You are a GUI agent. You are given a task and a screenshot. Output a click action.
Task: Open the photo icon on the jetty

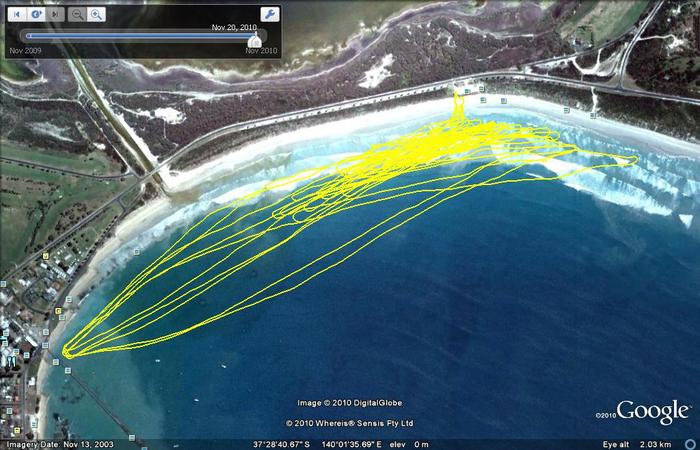pyautogui.click(x=67, y=372)
